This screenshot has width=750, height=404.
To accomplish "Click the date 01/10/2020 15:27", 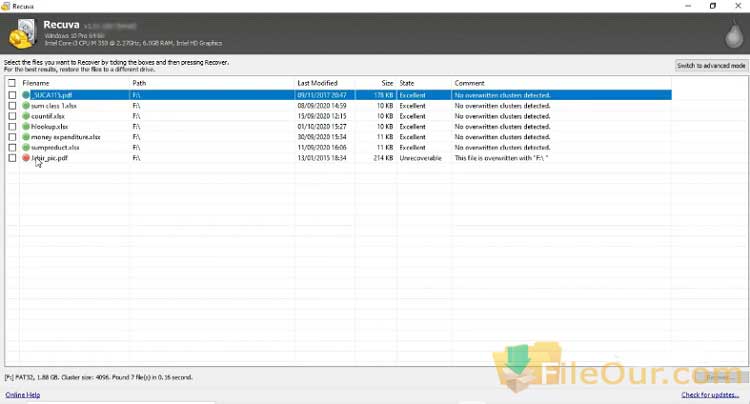I will pyautogui.click(x=322, y=127).
